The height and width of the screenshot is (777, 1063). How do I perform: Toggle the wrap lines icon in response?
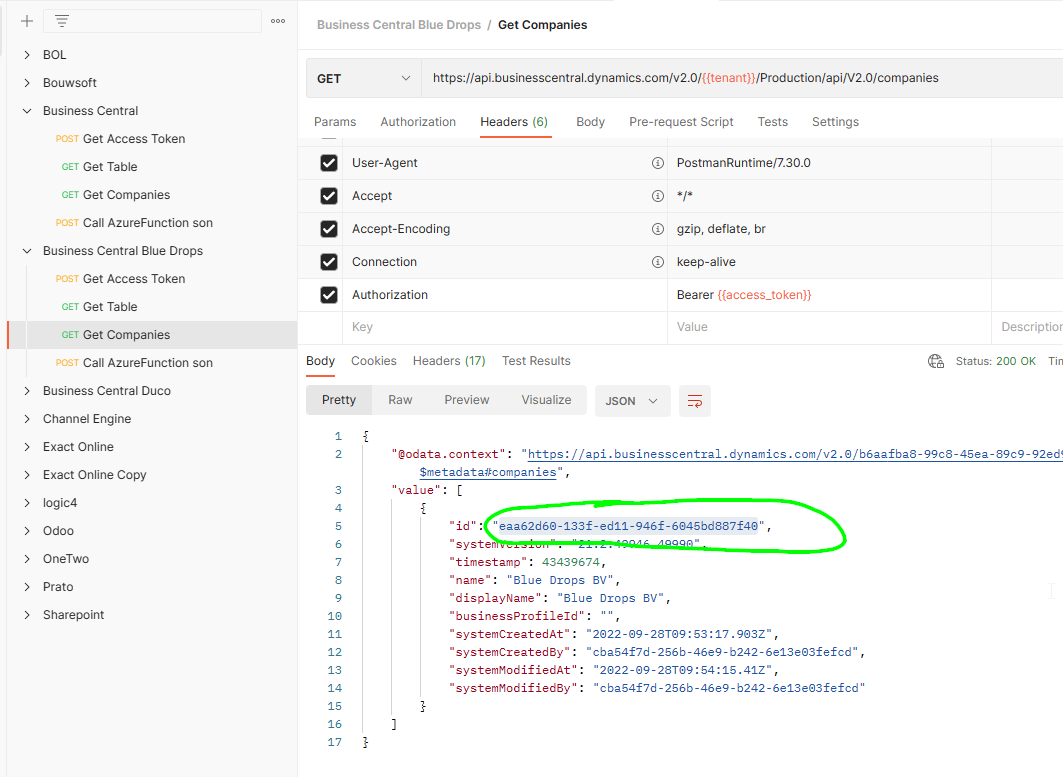[x=695, y=401]
